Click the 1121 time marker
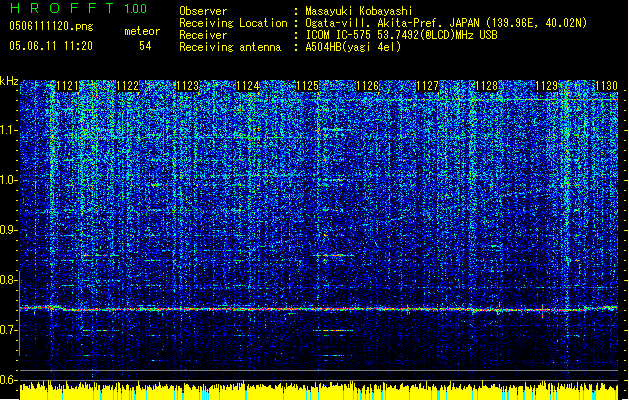The width and height of the screenshot is (629, 400). tap(67, 86)
